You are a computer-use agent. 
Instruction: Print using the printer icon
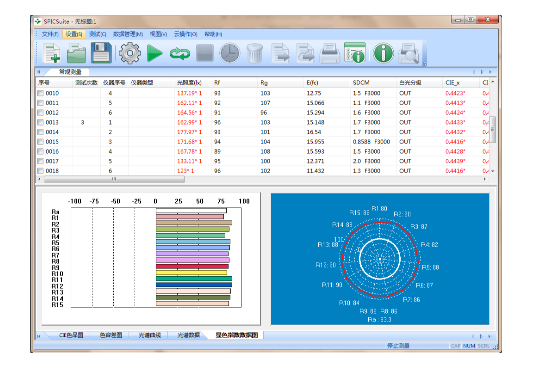click(x=330, y=53)
